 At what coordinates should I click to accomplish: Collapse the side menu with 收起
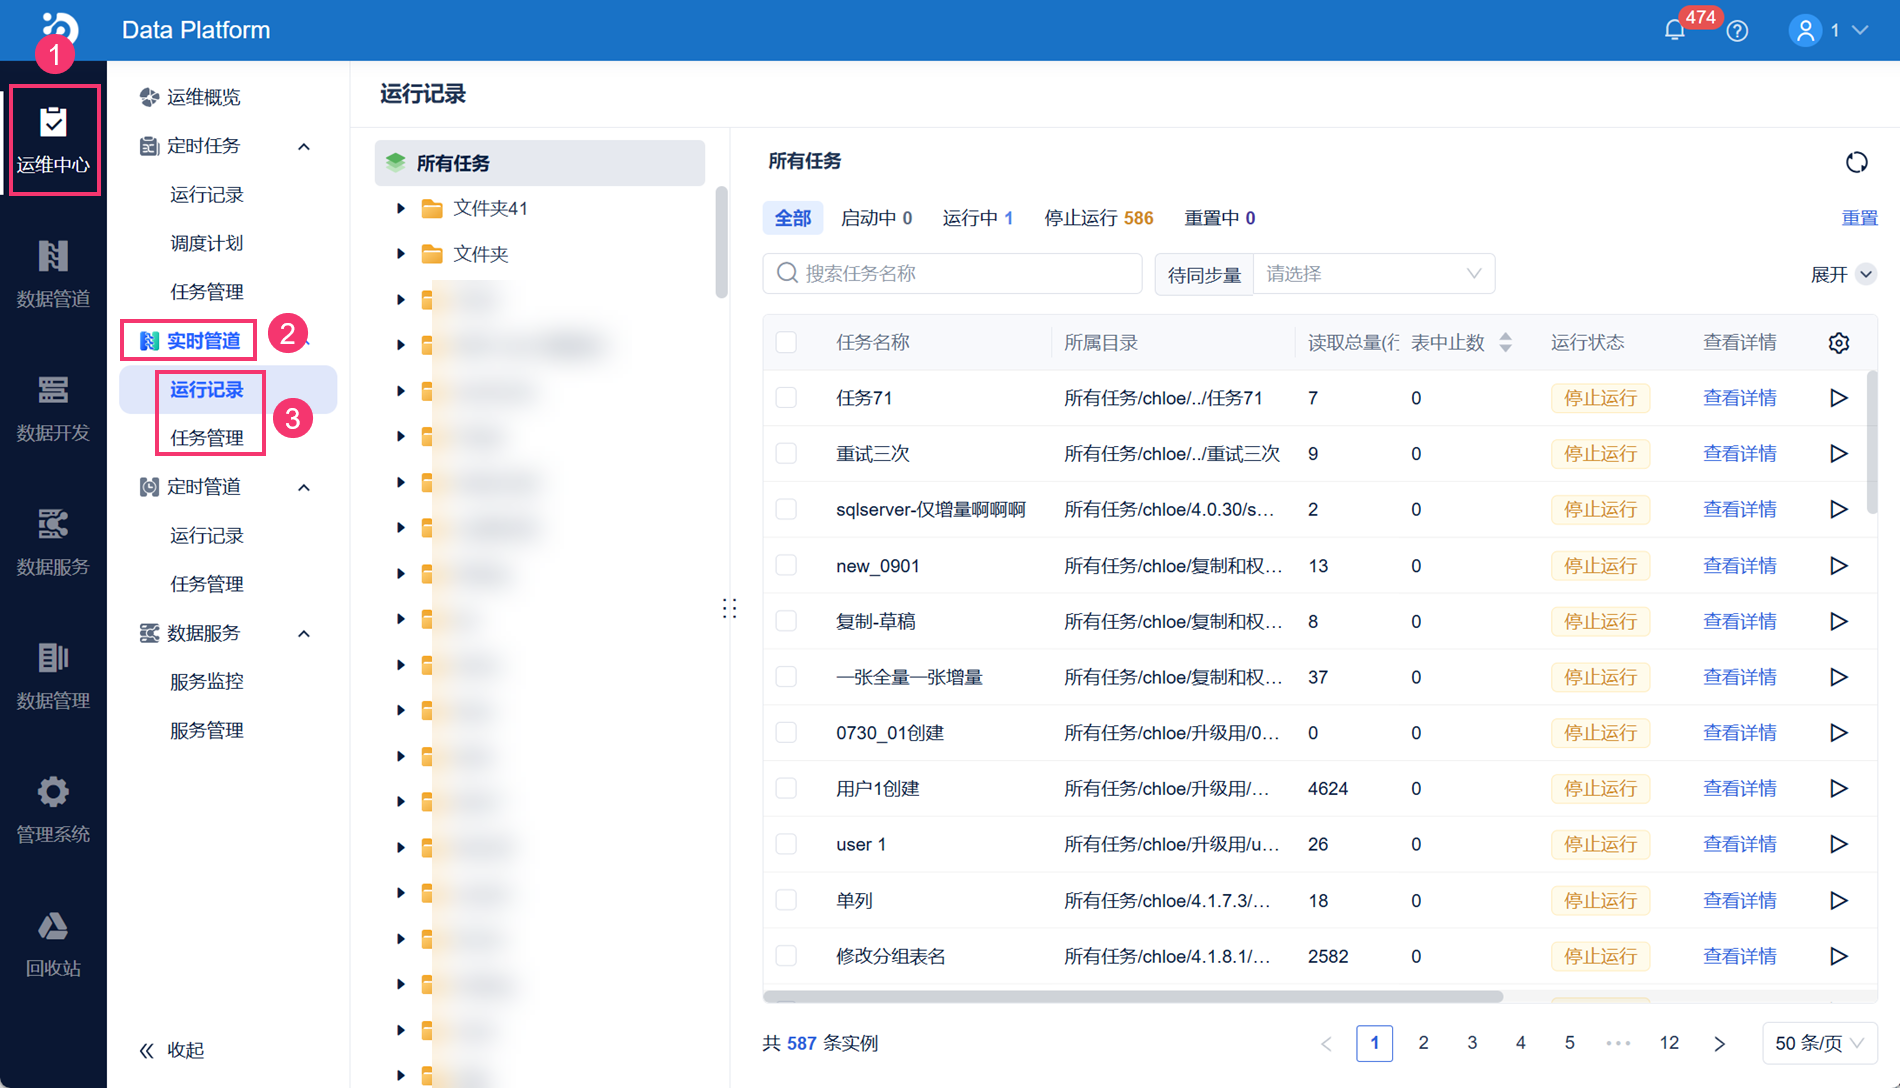172,1050
